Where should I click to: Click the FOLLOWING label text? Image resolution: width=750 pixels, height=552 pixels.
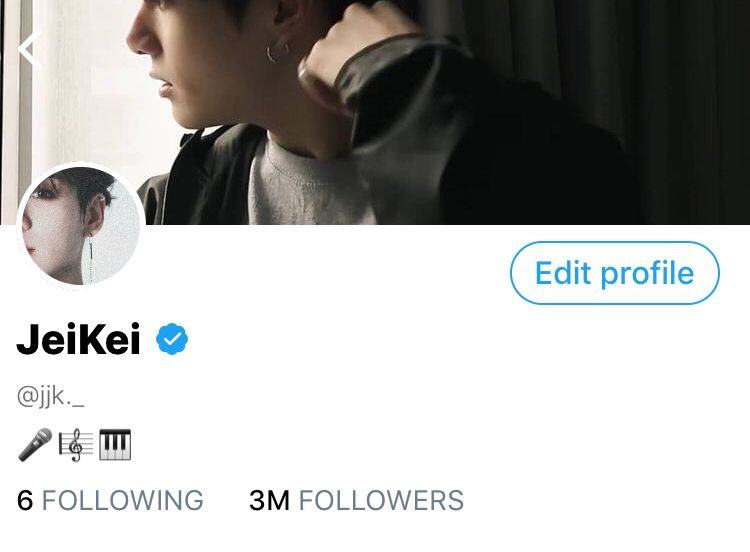(x=123, y=500)
